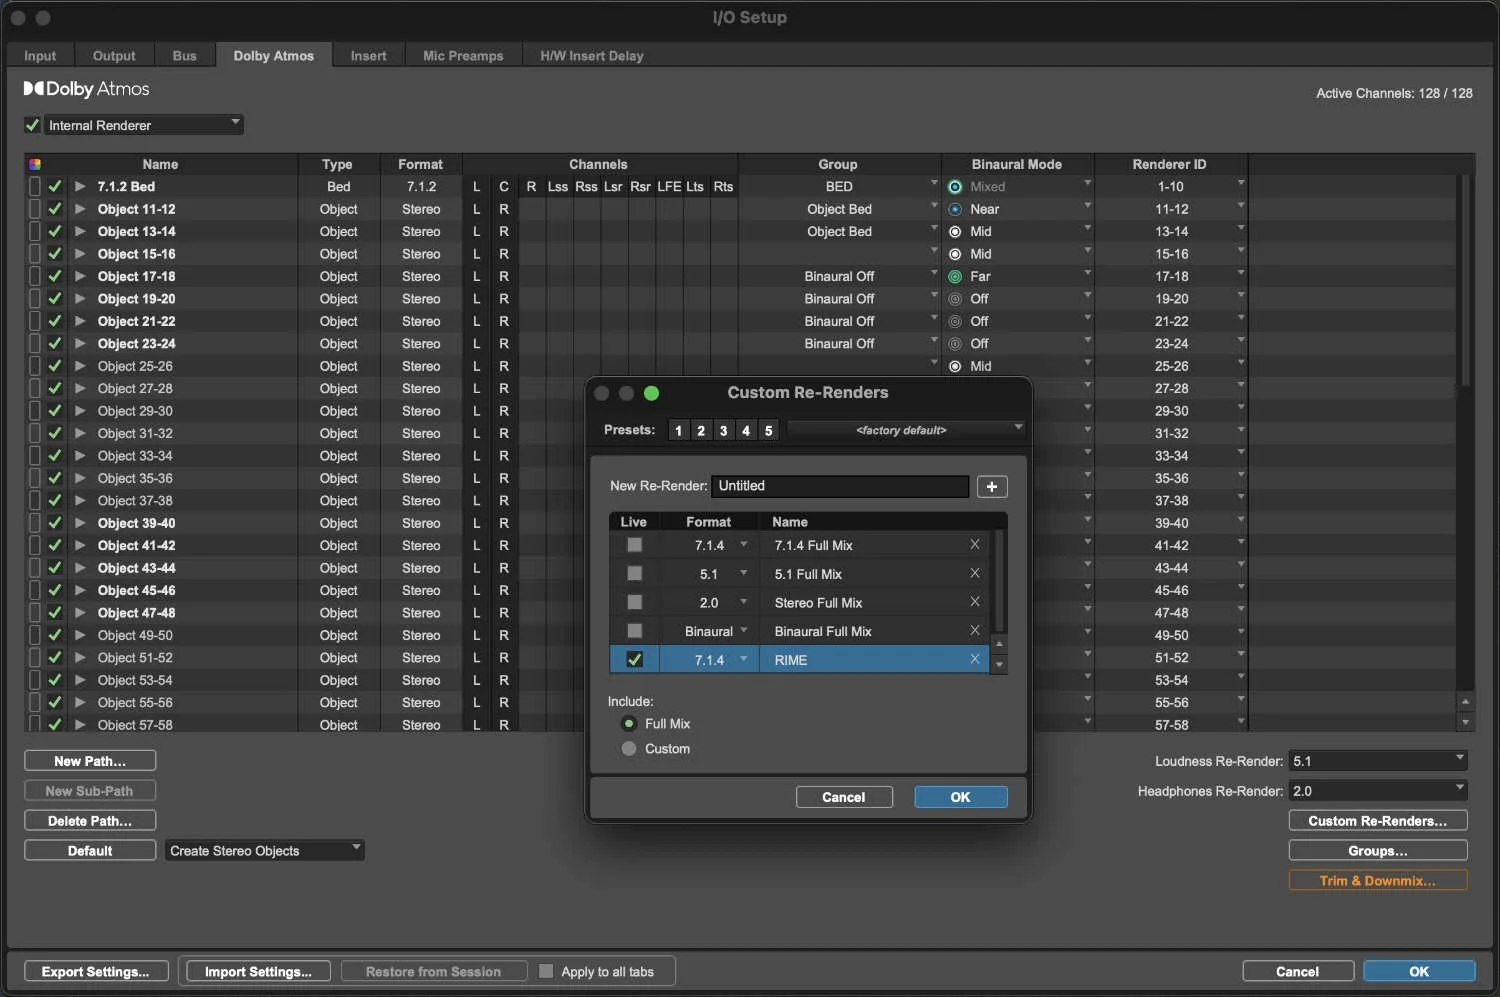Viewport: 1500px width, 997px height.
Task: Expand the 7.1.2 Bed path
Action: click(79, 186)
